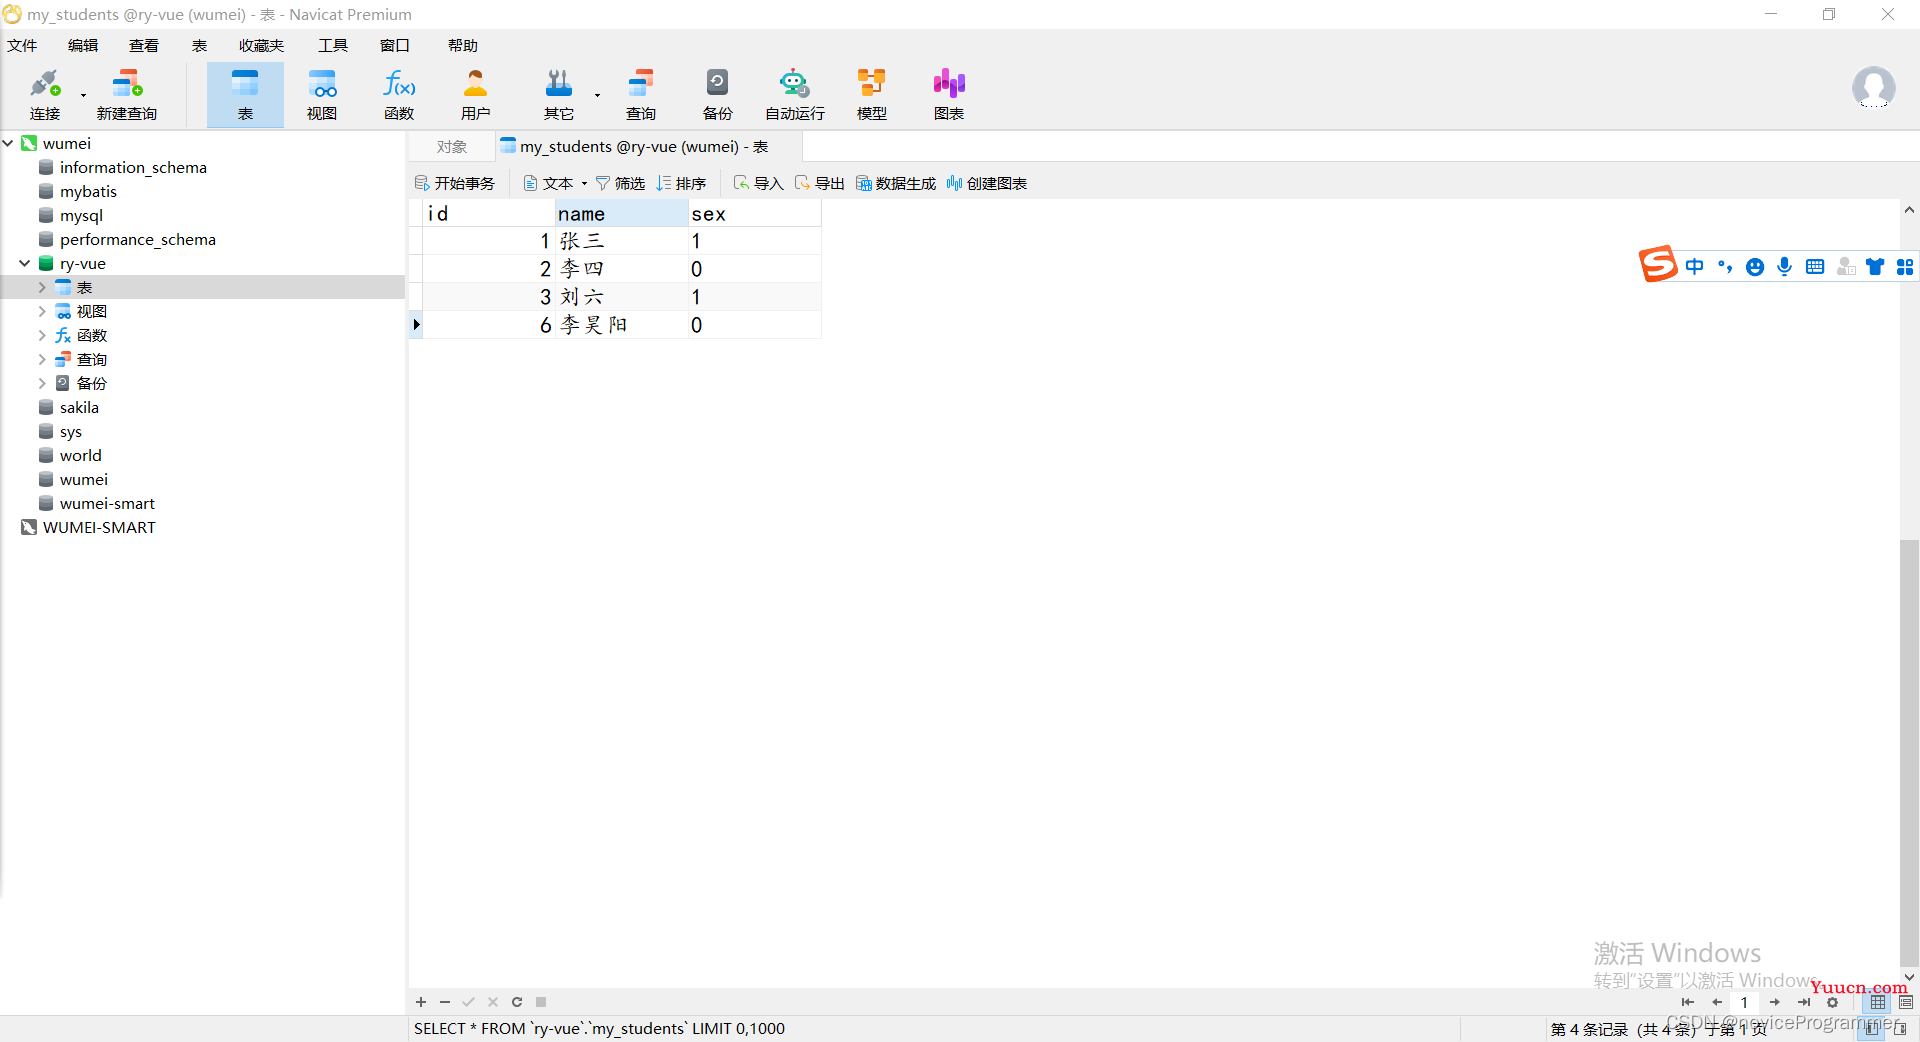
Task: Click the Function toolbar icon
Action: click(x=399, y=94)
